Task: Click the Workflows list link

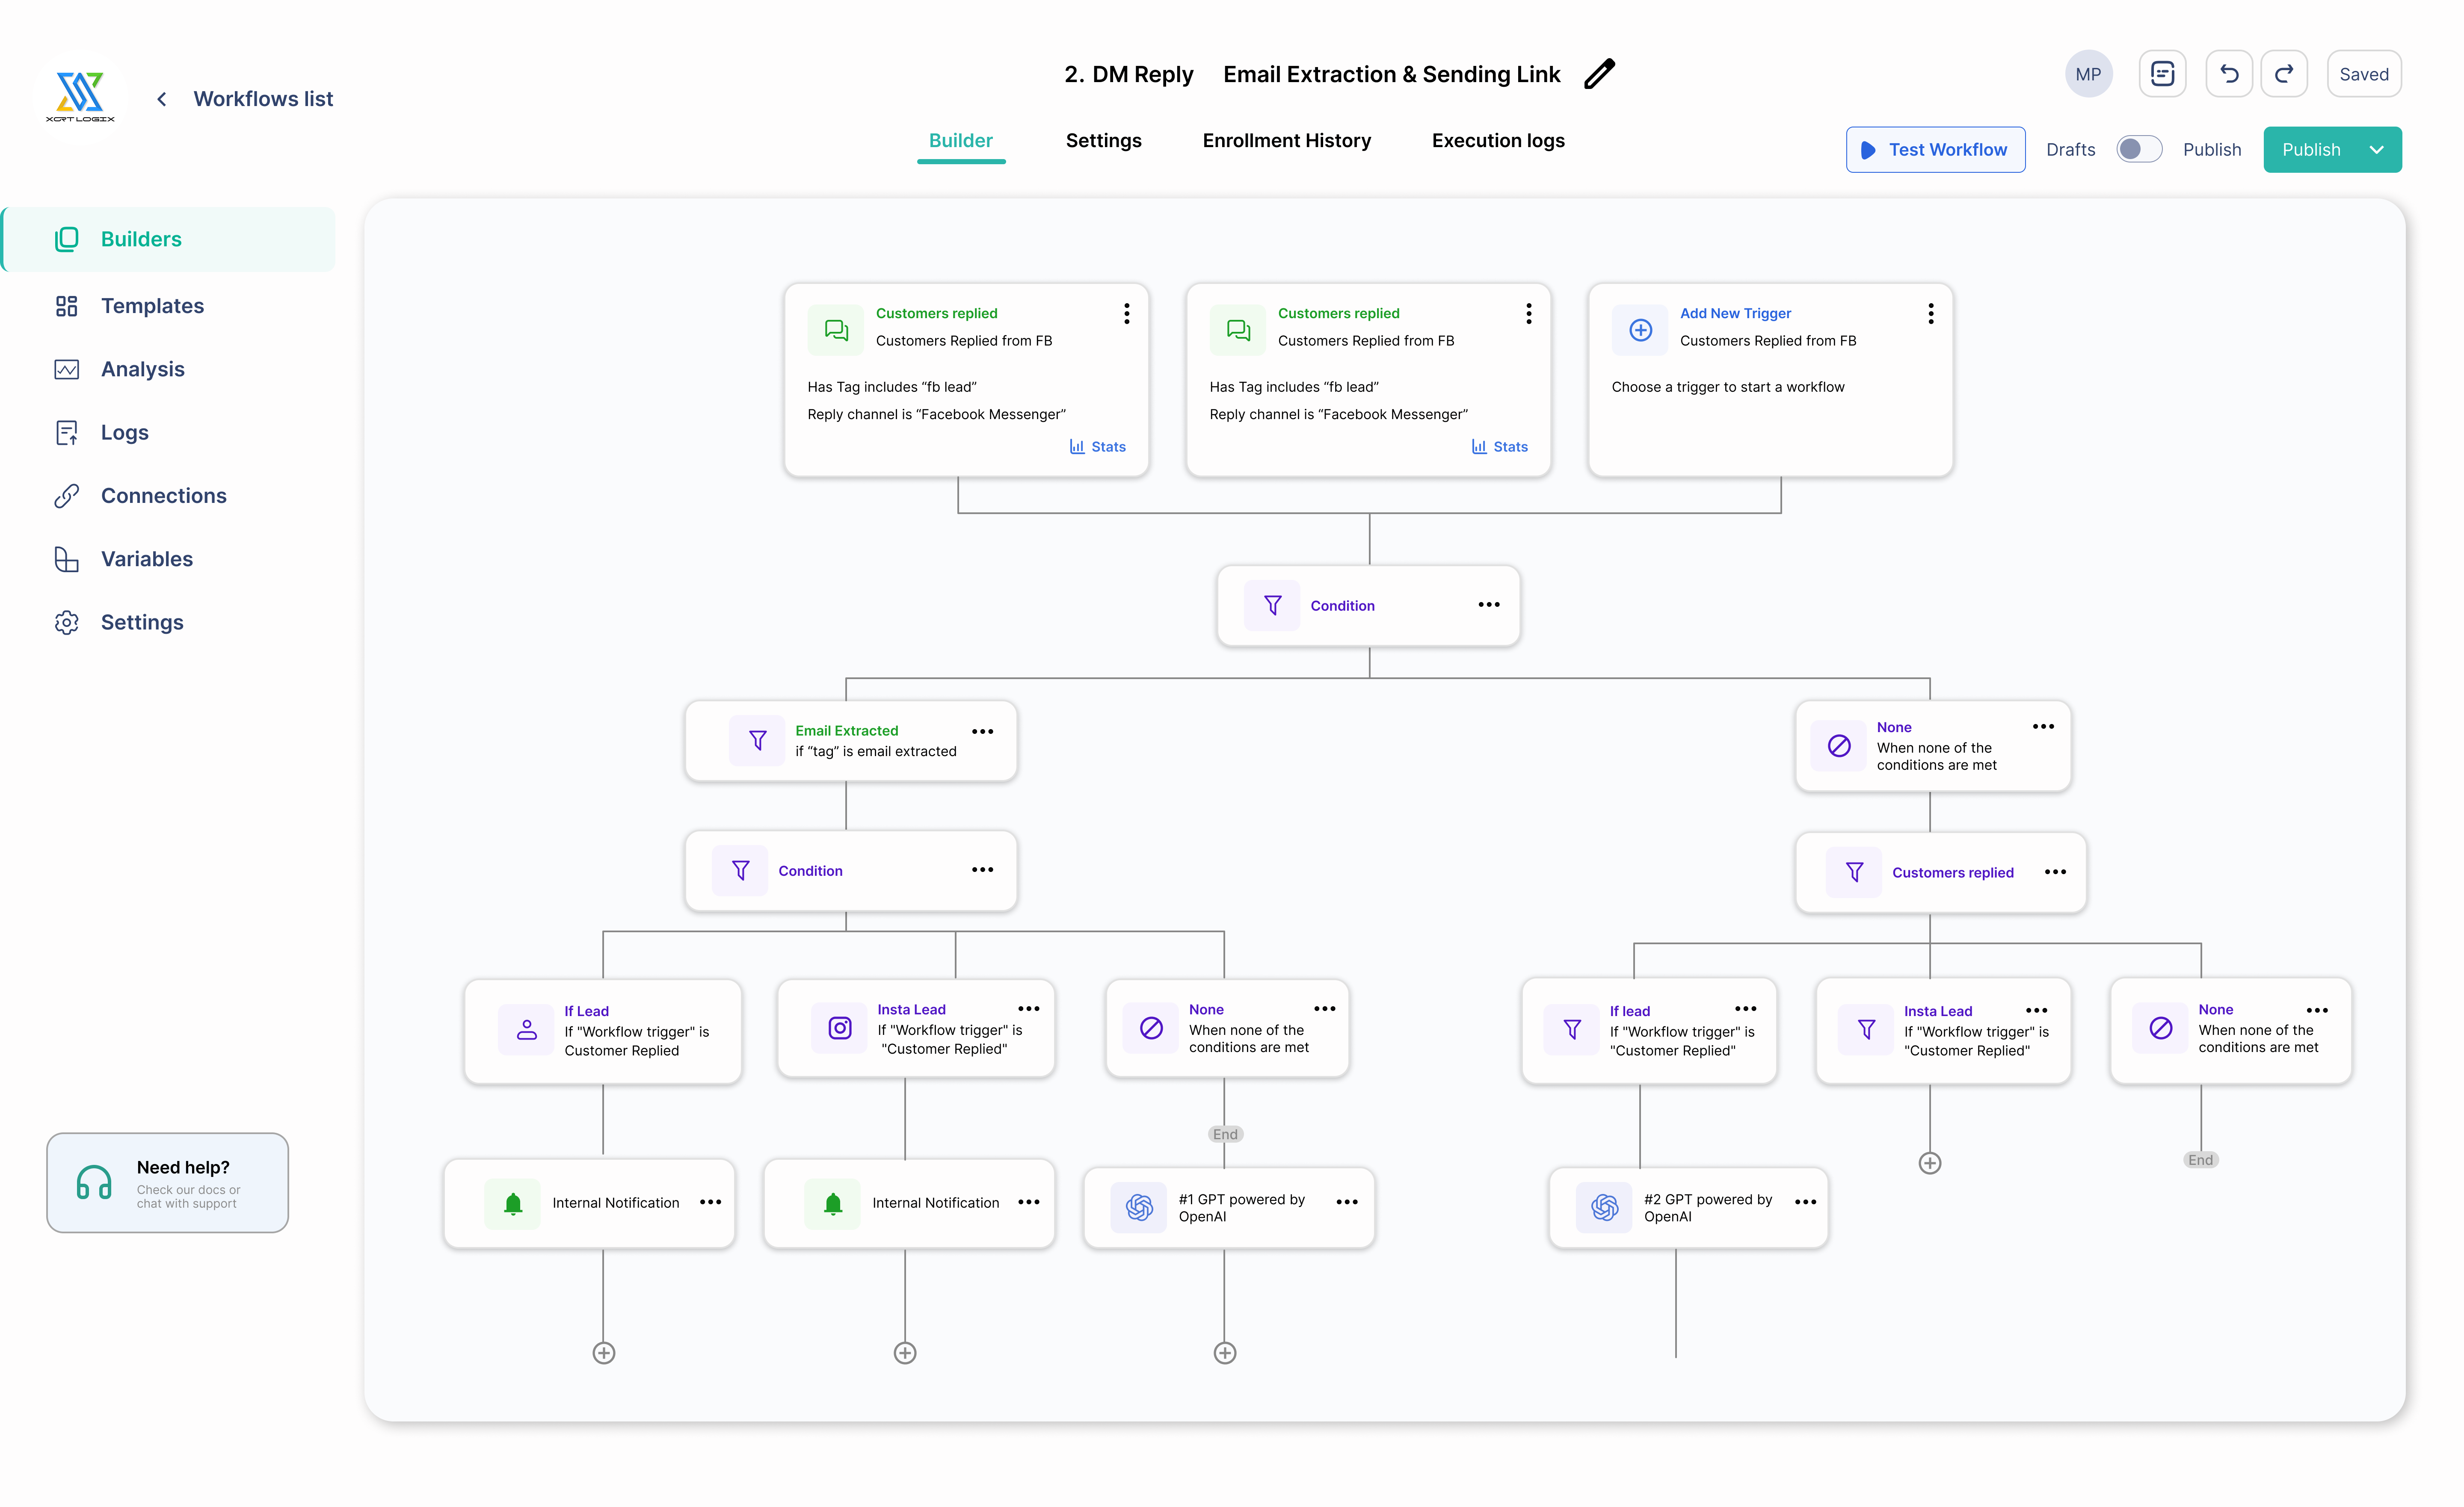Action: (x=263, y=99)
